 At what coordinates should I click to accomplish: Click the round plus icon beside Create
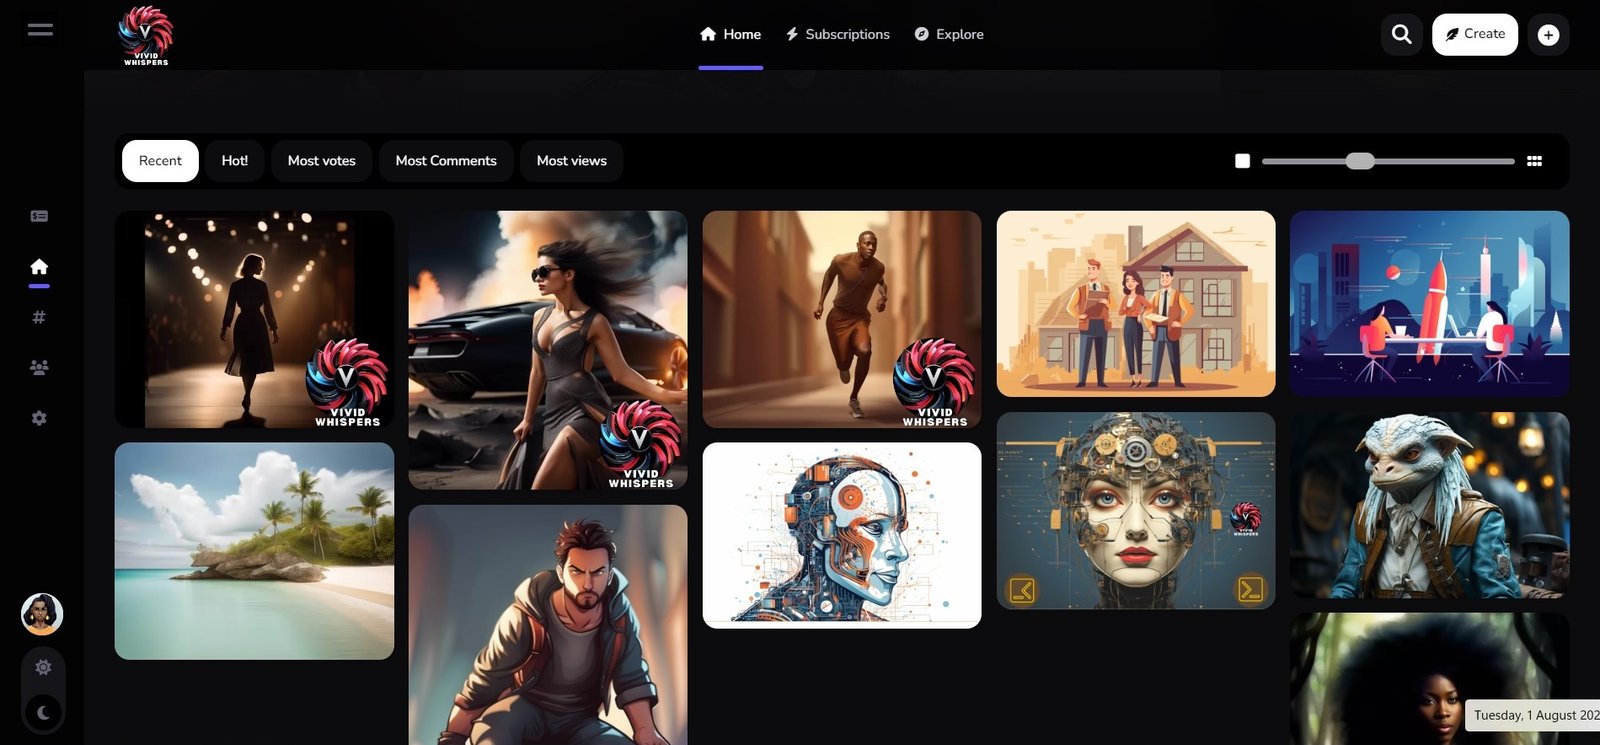1548,35
